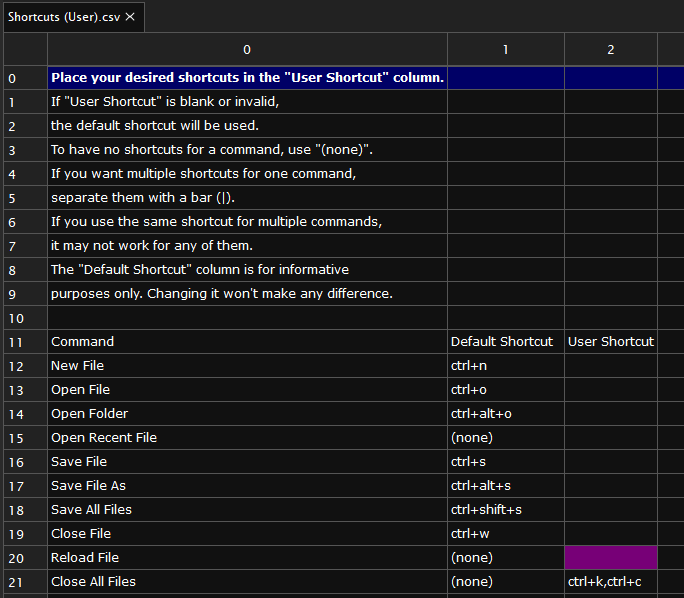Image resolution: width=684 pixels, height=598 pixels.
Task: Click 'The "Default Shortcut" column is for informative' cell
Action: click(x=247, y=270)
